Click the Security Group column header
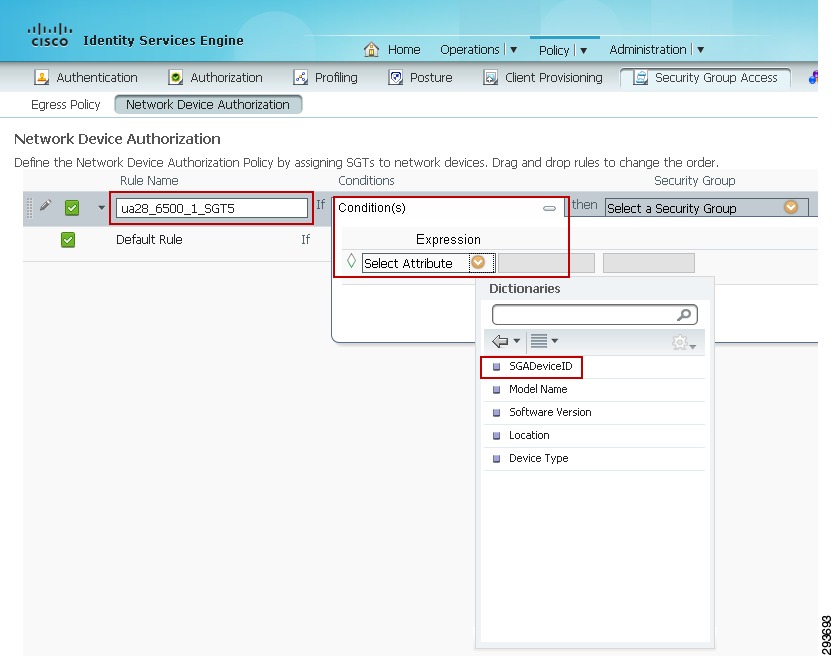Screen dimensions: 832x656 pyautogui.click(x=695, y=180)
